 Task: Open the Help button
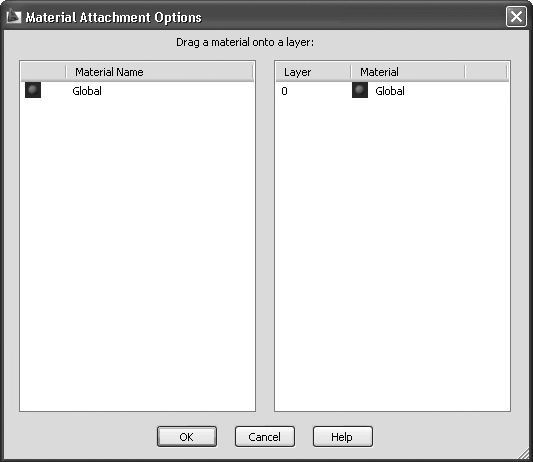click(x=343, y=437)
